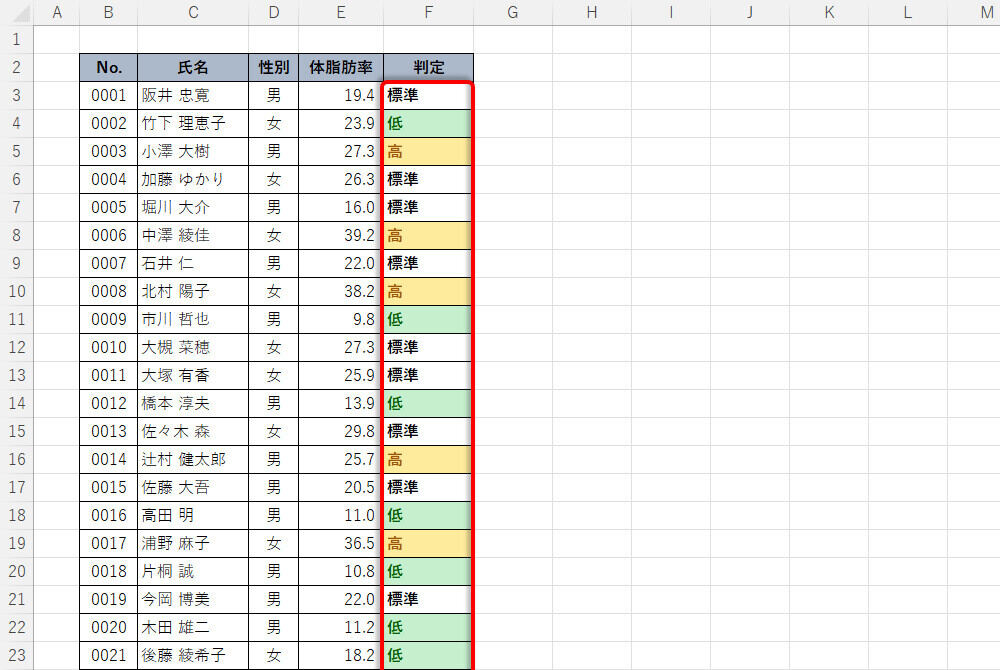Select body fat value 13.9
The height and width of the screenshot is (670, 1000).
341,404
